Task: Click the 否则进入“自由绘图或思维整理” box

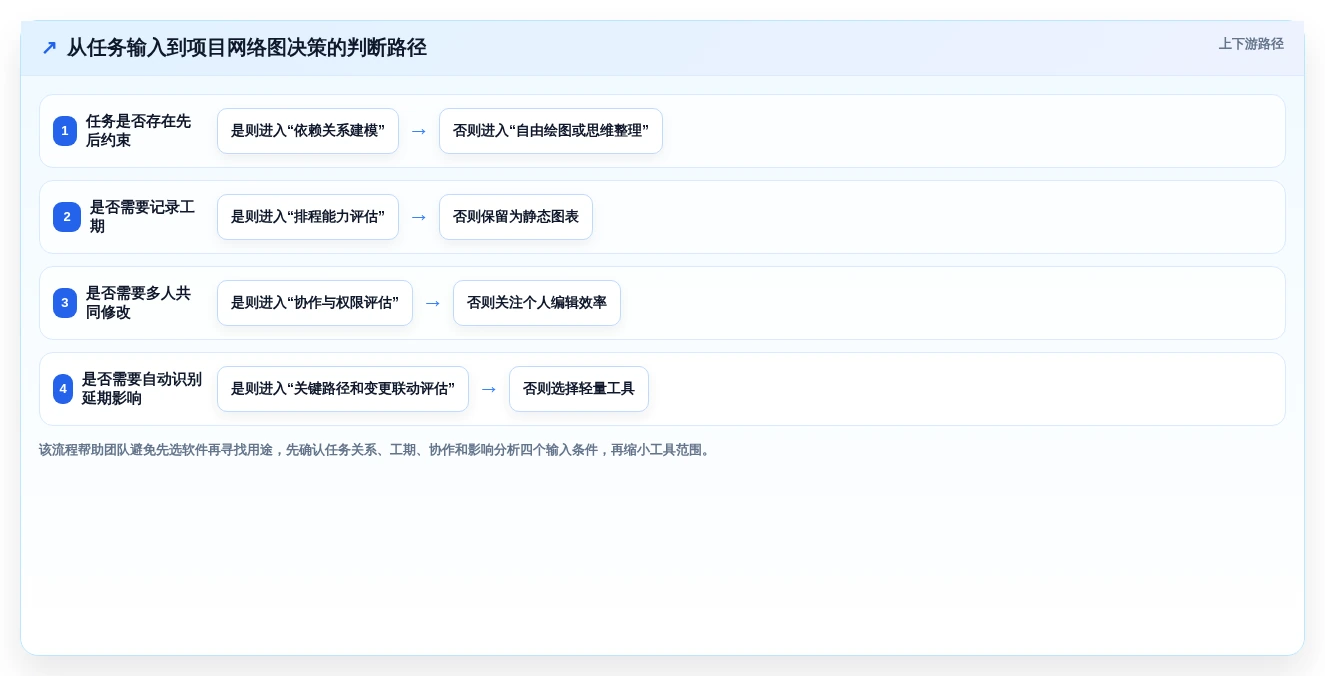Action: coord(551,131)
